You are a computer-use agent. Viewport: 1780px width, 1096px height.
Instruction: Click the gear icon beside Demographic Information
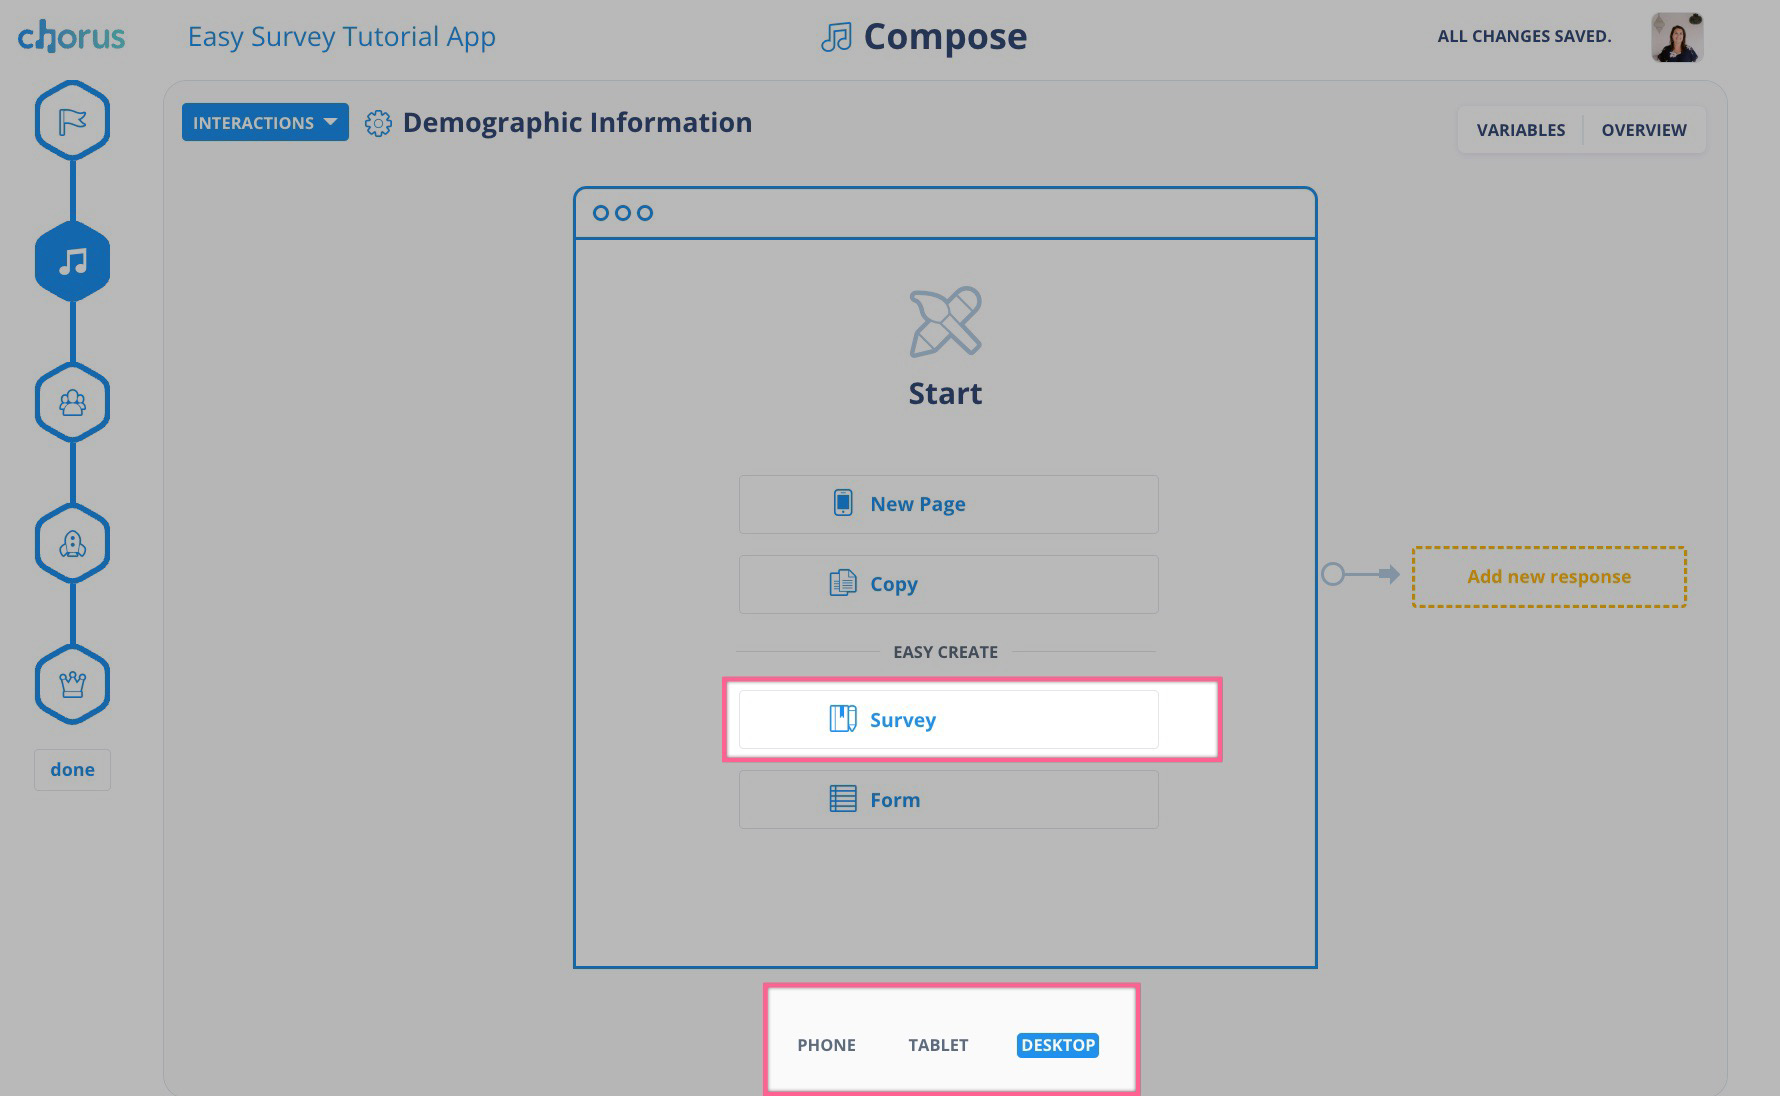(x=378, y=123)
